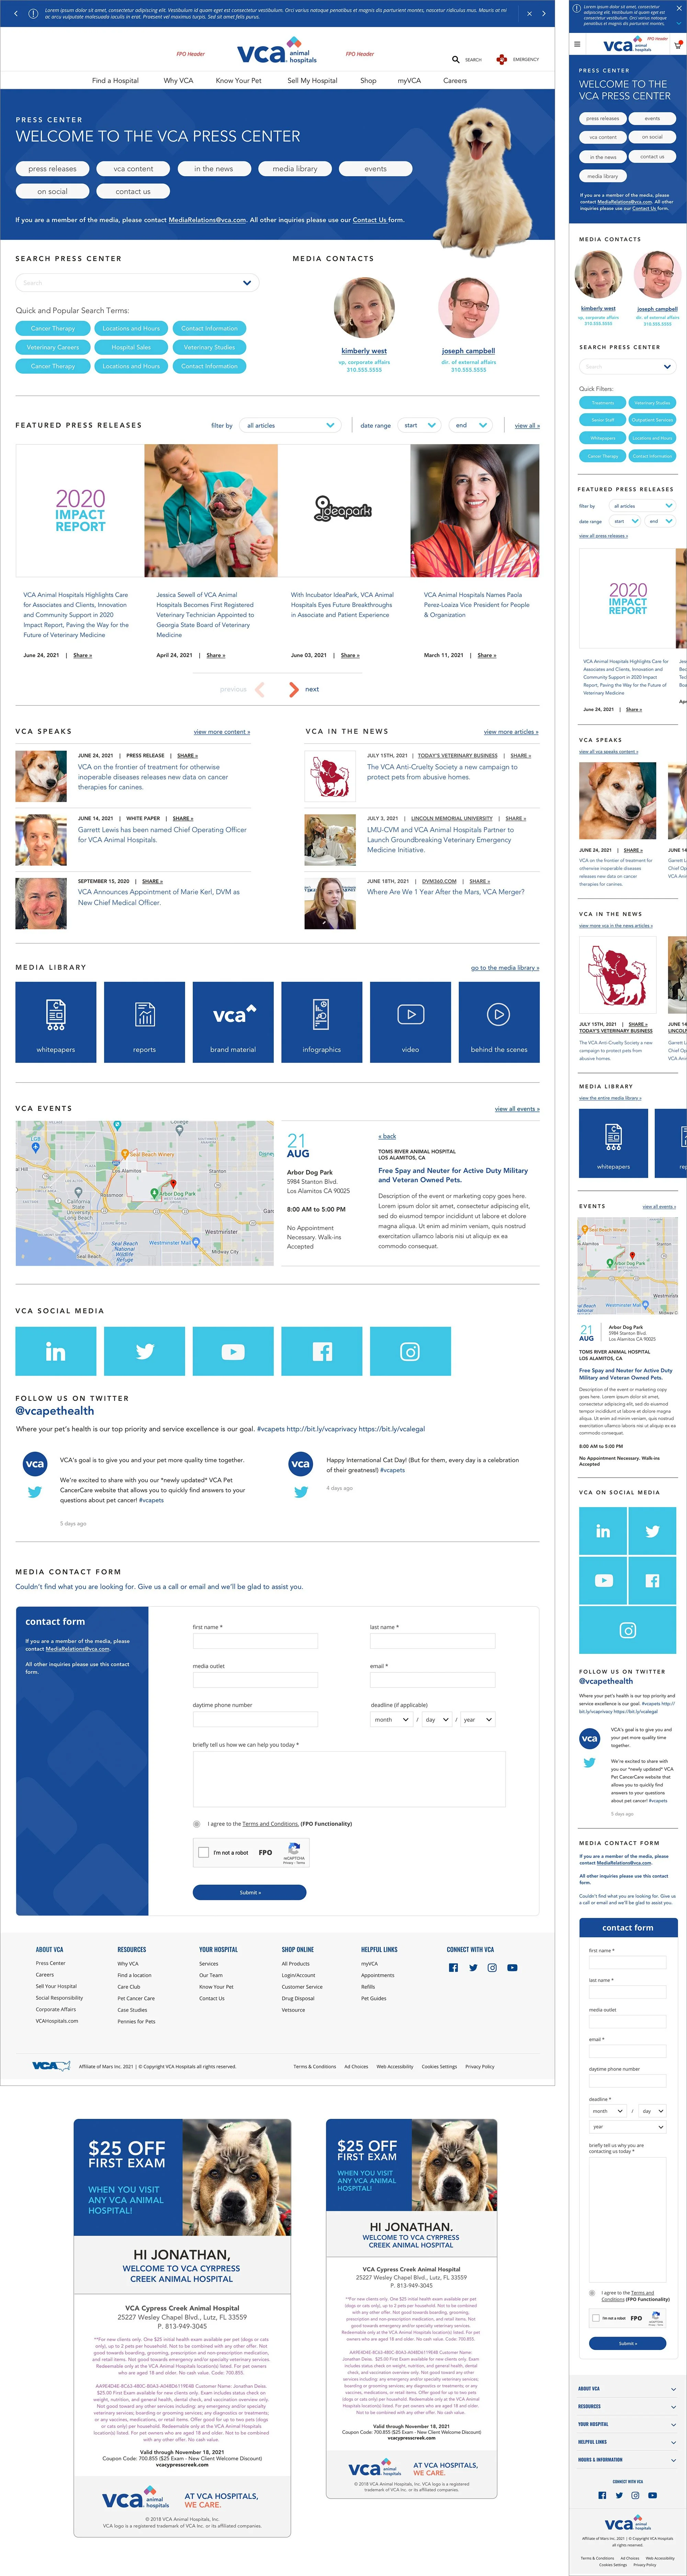Check the I'm not a robot box
Screen dimensions: 687x2576
click(x=204, y=1852)
